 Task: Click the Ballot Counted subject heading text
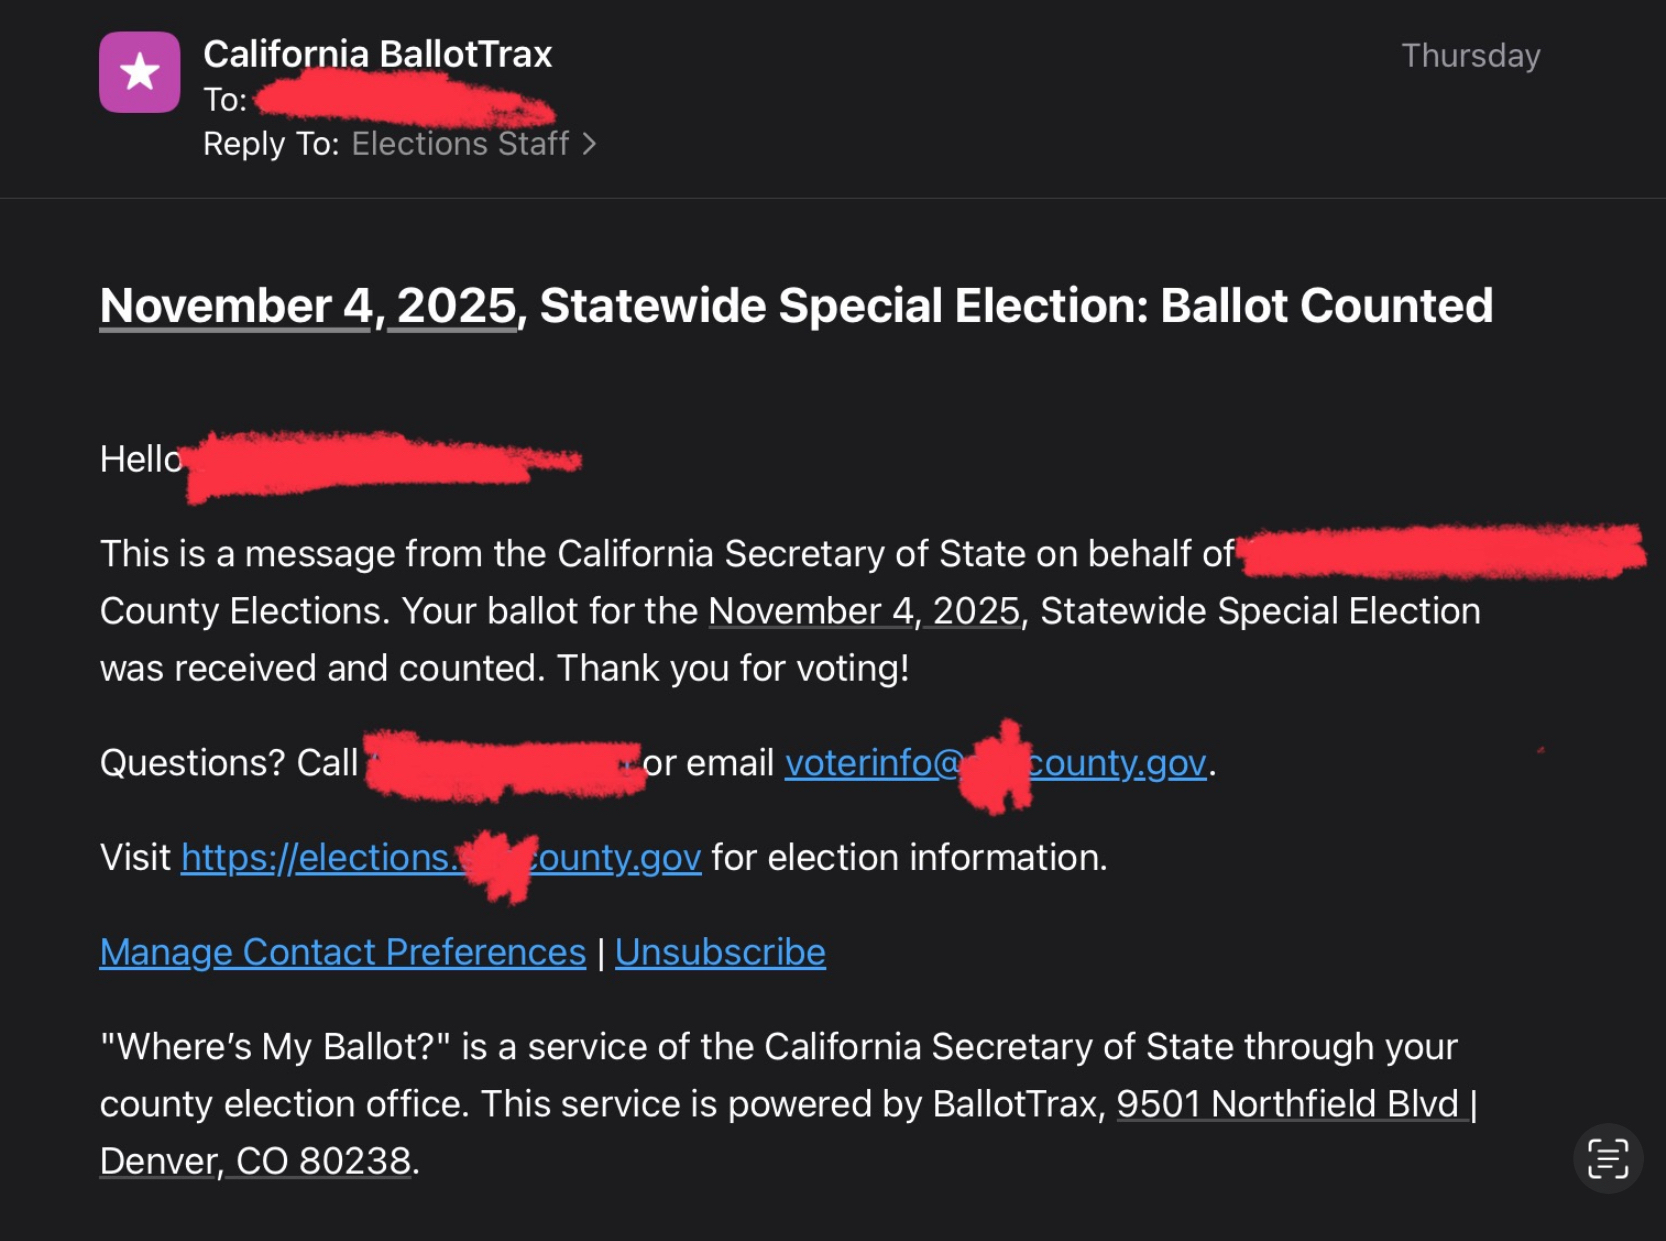coord(1325,306)
